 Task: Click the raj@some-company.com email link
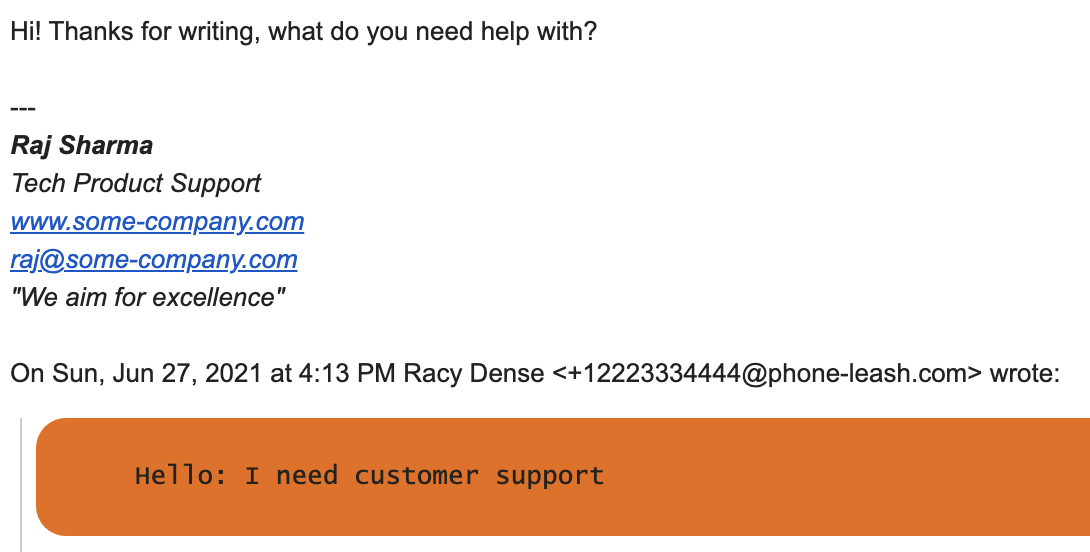click(x=154, y=259)
